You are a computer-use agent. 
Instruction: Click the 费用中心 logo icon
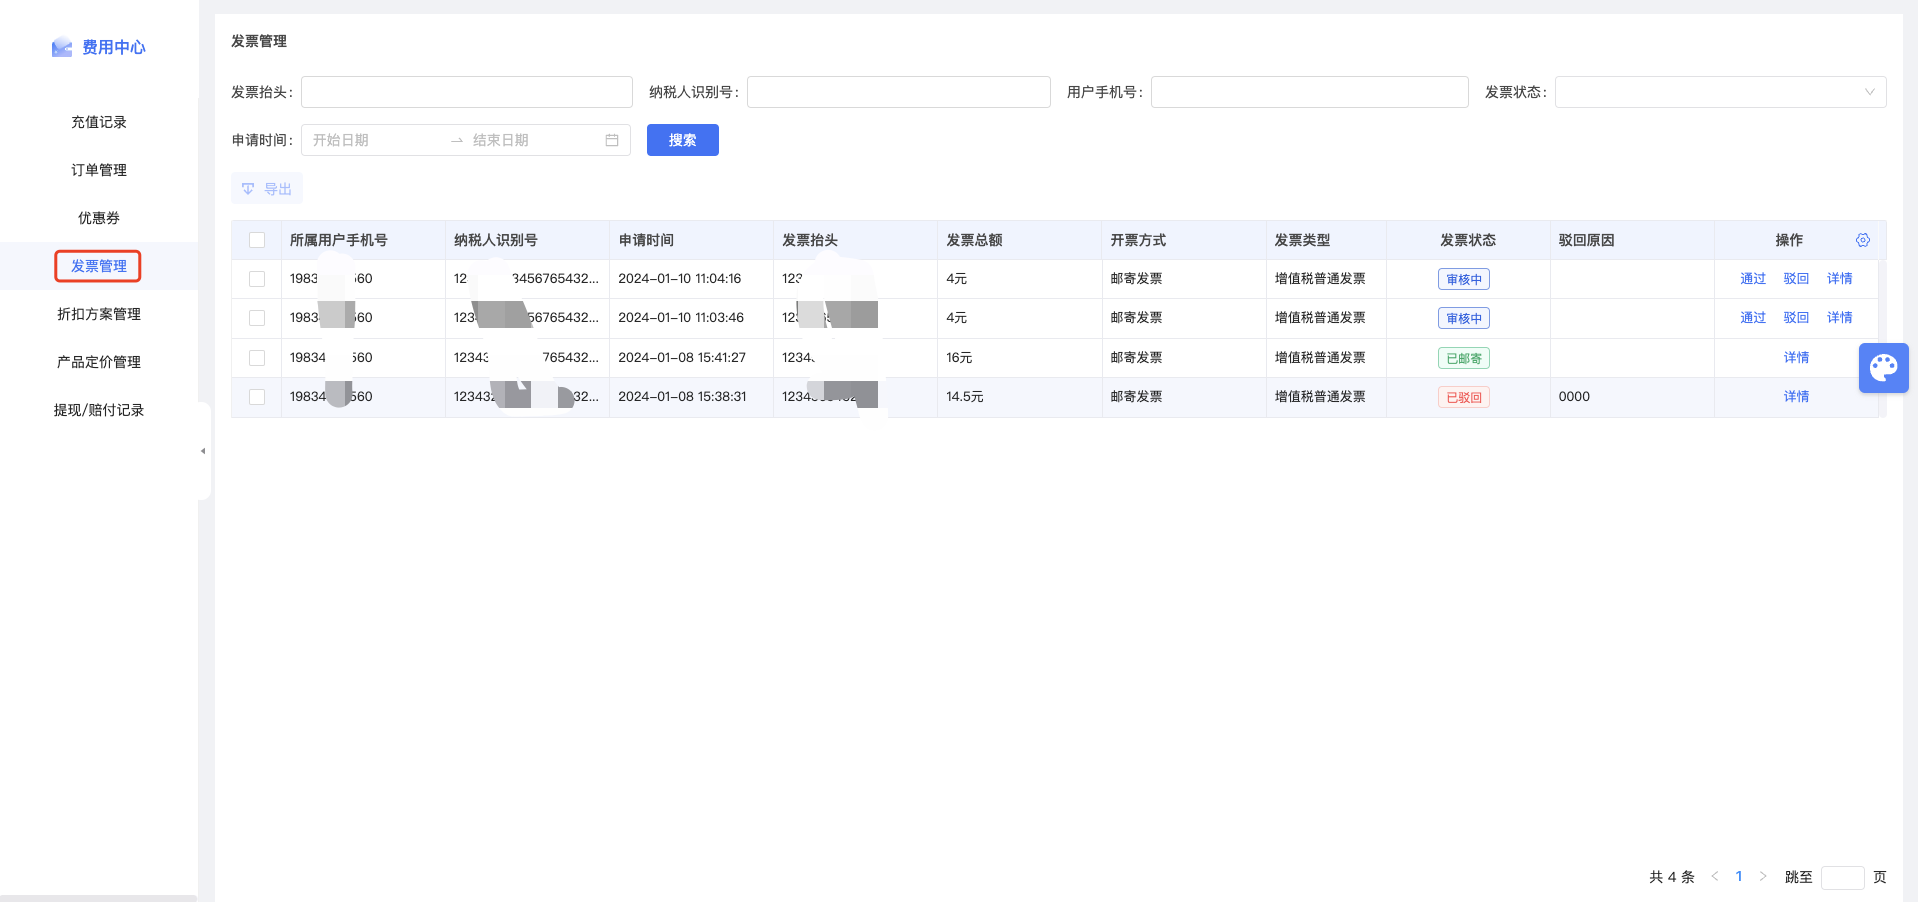[x=62, y=47]
